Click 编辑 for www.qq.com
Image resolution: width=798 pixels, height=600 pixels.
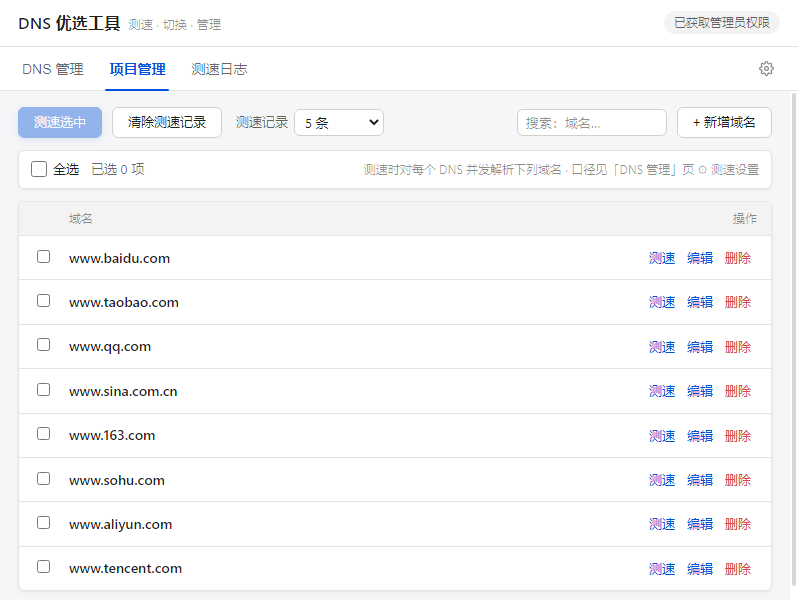point(700,347)
